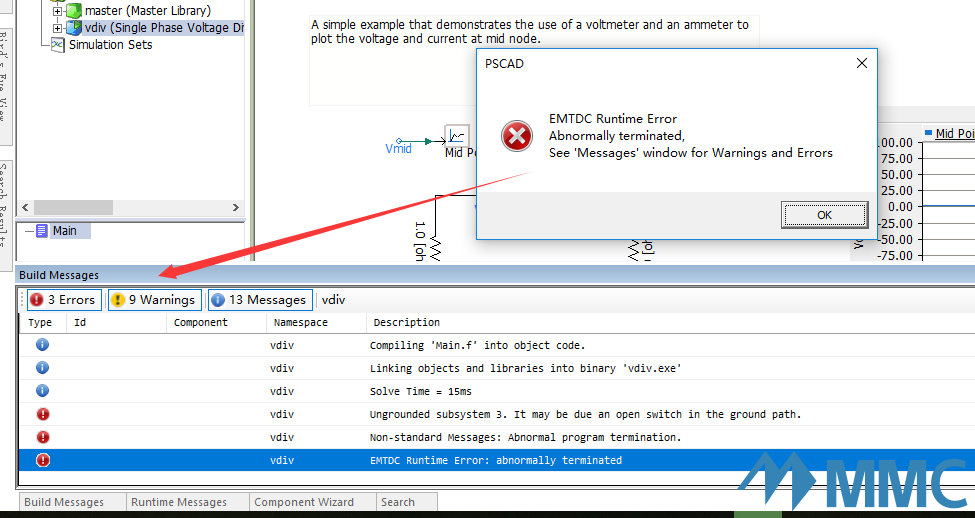Click the info icon of the Compiling row
This screenshot has width=975, height=518.
[42, 345]
